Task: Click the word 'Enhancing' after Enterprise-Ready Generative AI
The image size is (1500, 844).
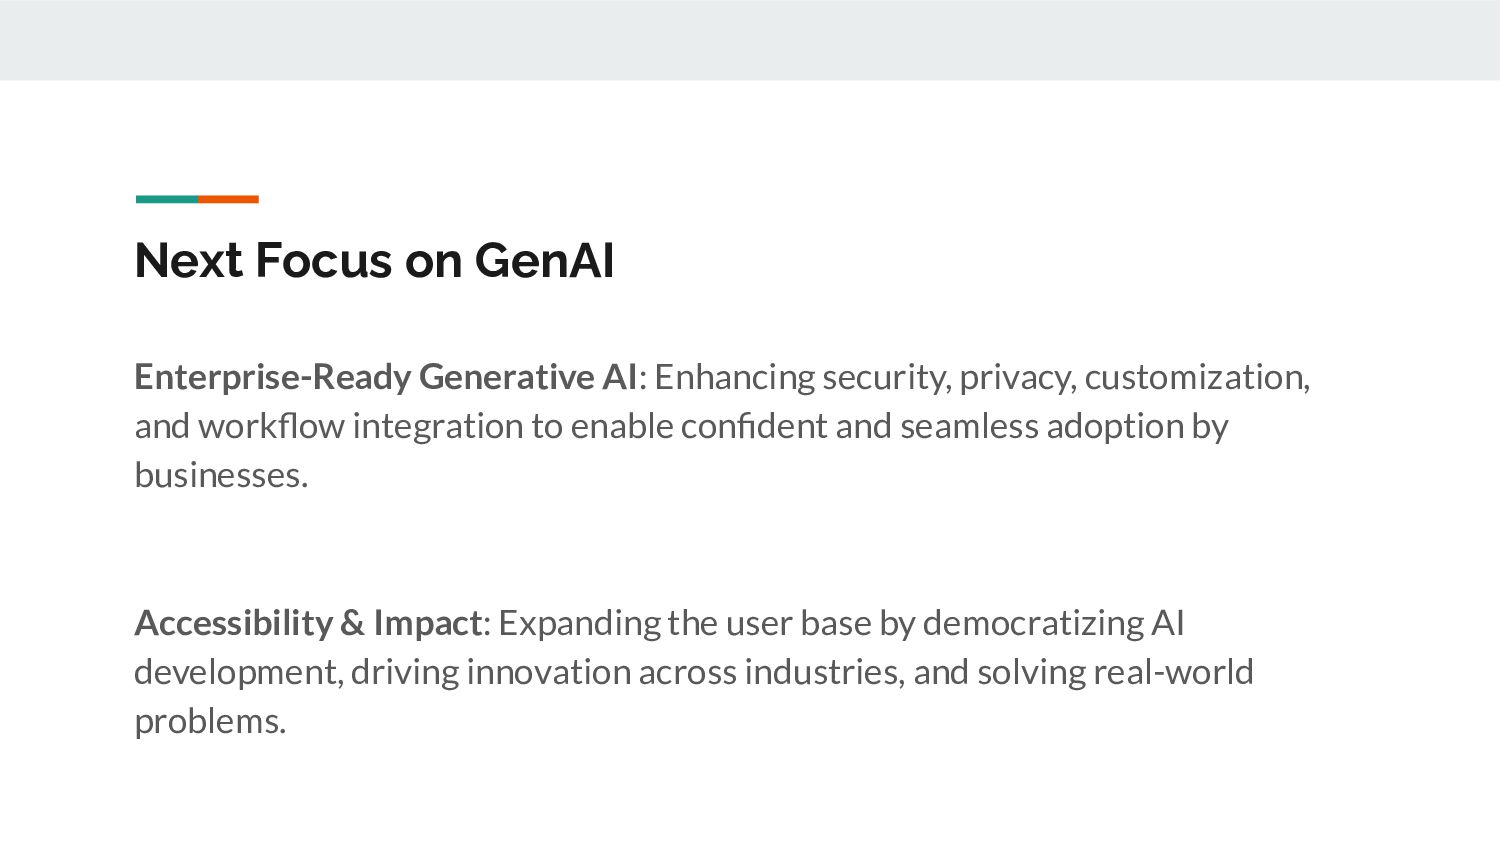Action: pyautogui.click(x=735, y=378)
